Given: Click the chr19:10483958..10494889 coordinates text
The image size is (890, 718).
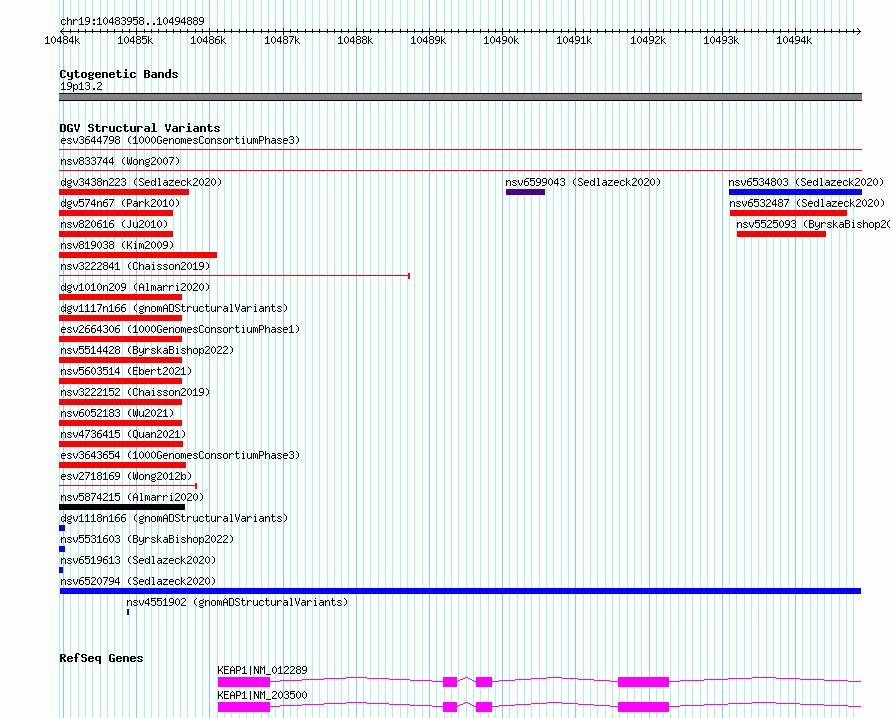Looking at the screenshot, I should coord(132,21).
